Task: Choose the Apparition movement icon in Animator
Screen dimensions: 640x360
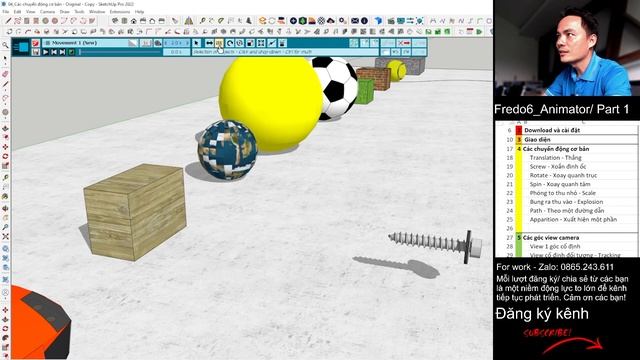Action: pyautogui.click(x=282, y=43)
